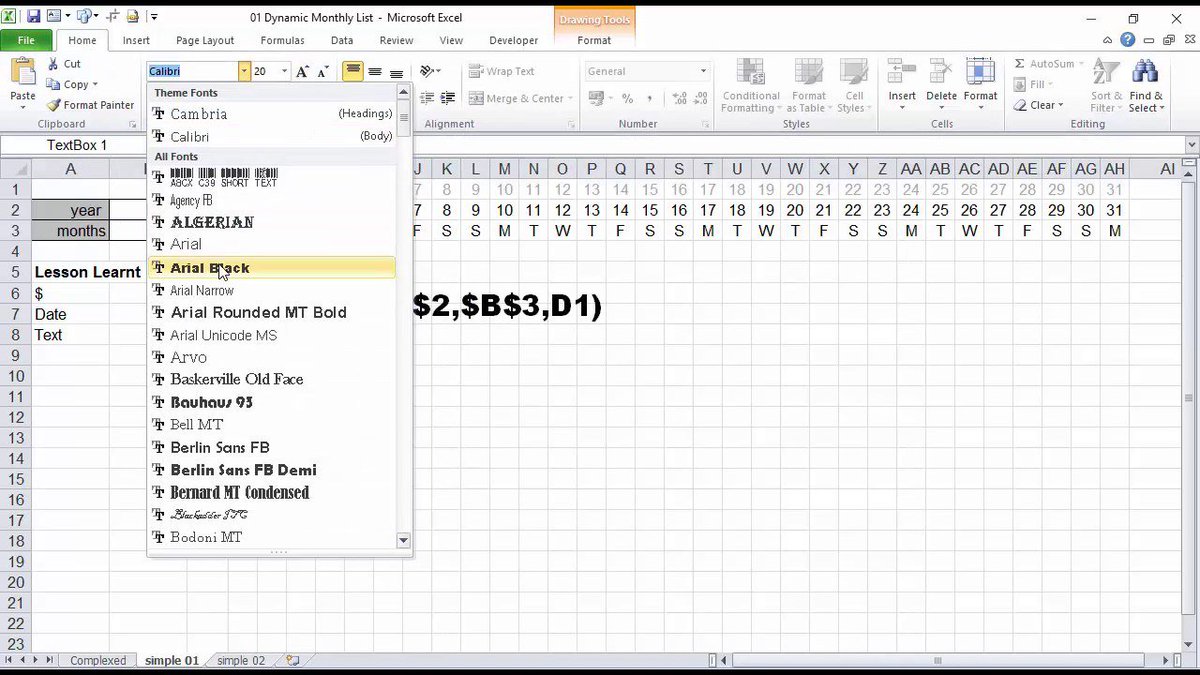Viewport: 1200px width, 675px height.
Task: Open Format as Table gallery
Action: point(809,85)
